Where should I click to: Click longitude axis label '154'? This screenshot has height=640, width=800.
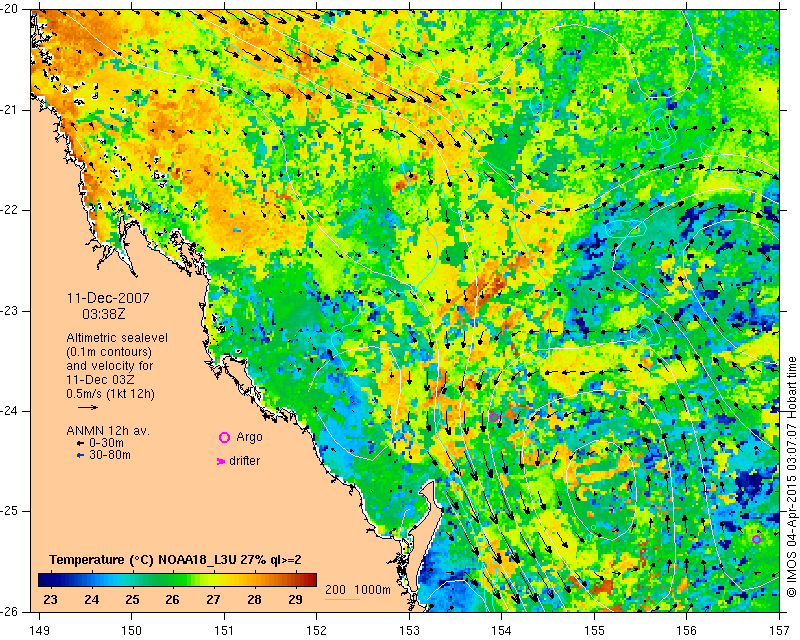tap(502, 630)
